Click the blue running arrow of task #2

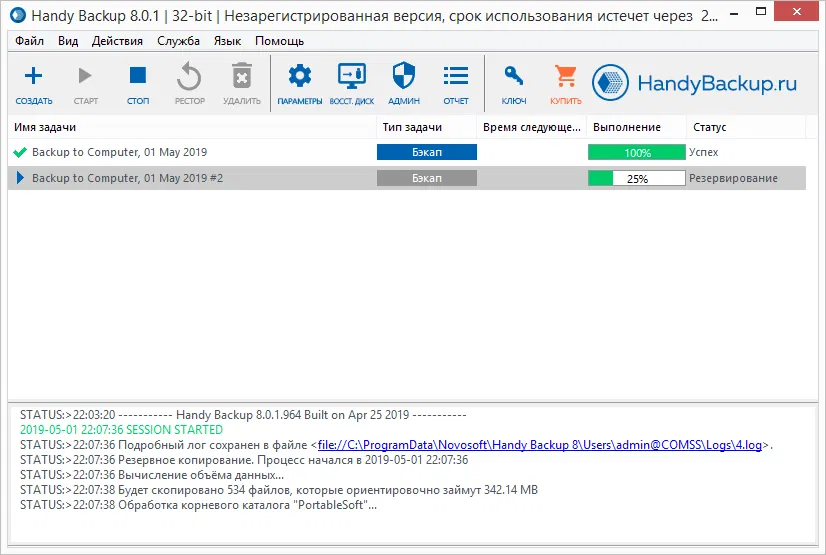point(20,178)
